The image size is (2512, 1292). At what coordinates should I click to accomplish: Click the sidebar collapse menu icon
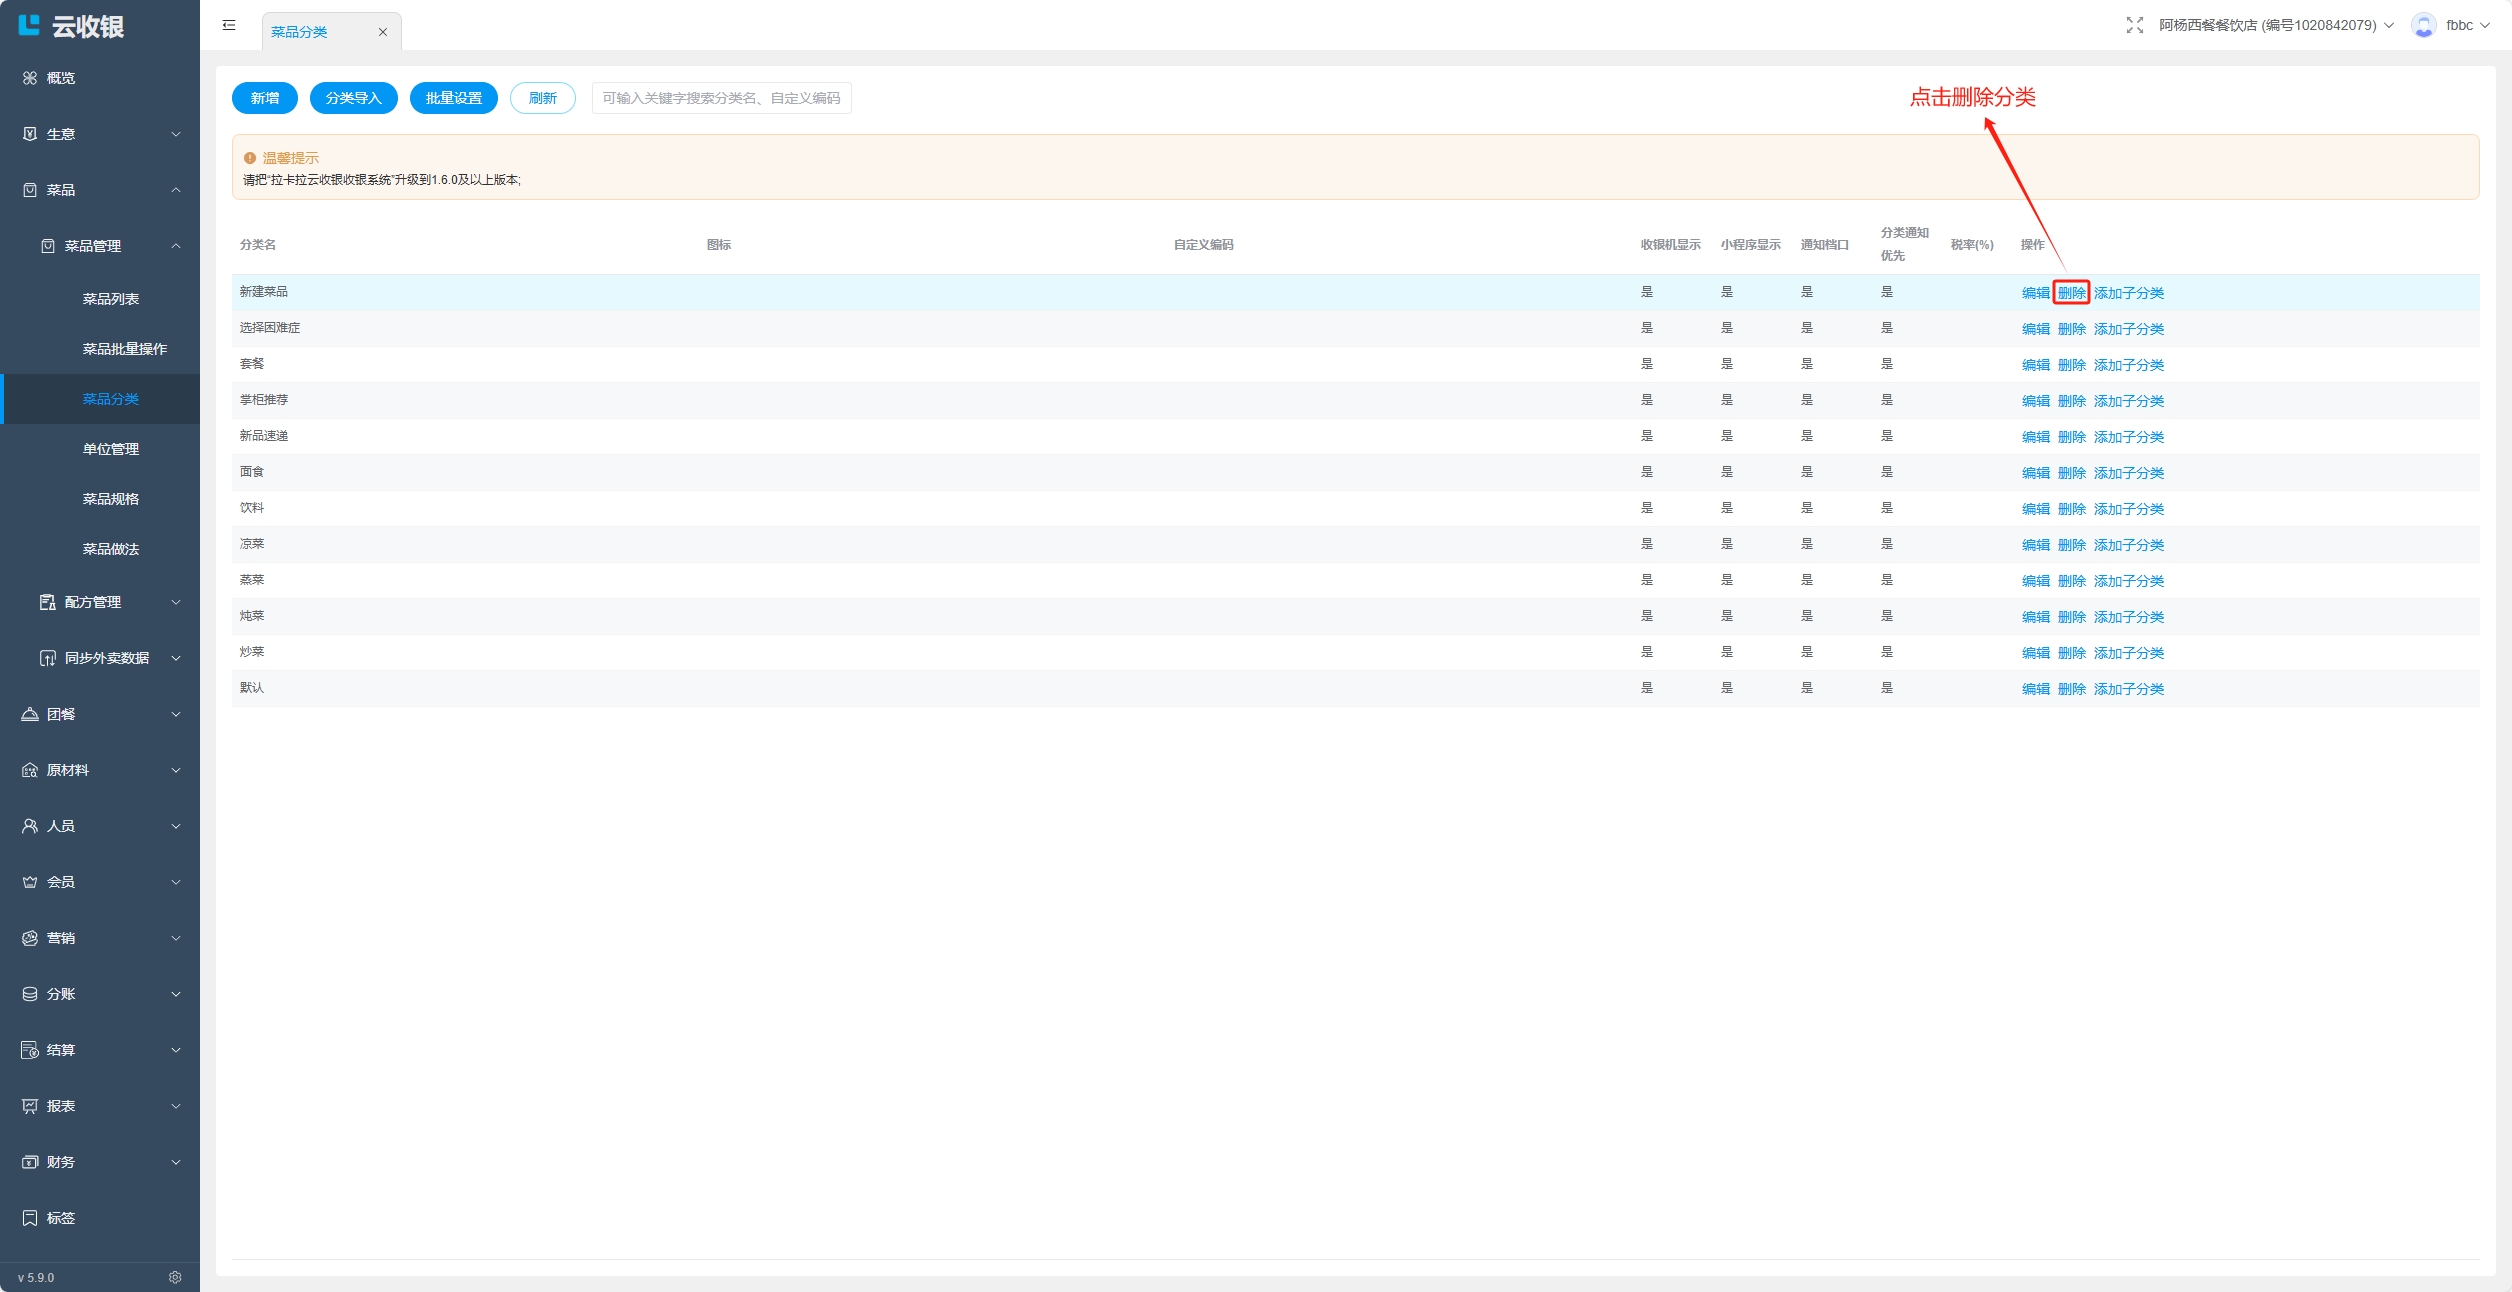(x=229, y=25)
